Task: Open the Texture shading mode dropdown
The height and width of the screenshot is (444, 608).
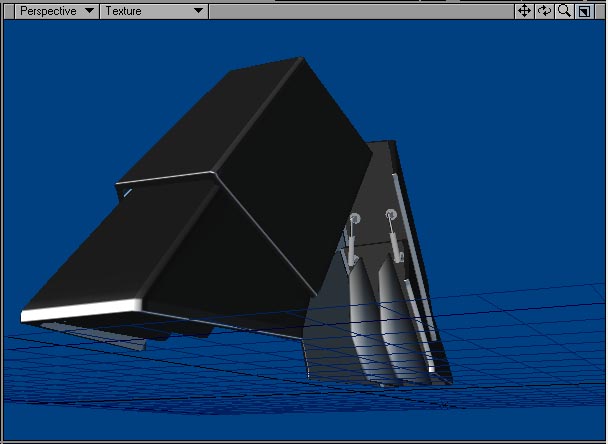Action: click(154, 11)
